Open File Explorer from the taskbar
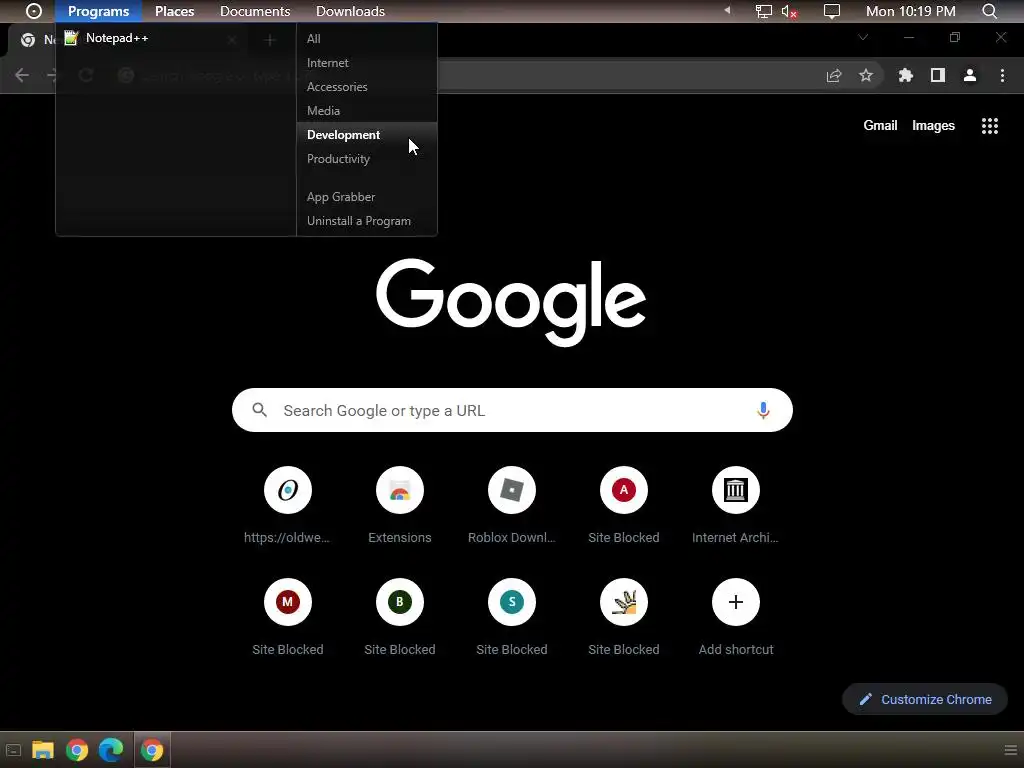 [43, 750]
